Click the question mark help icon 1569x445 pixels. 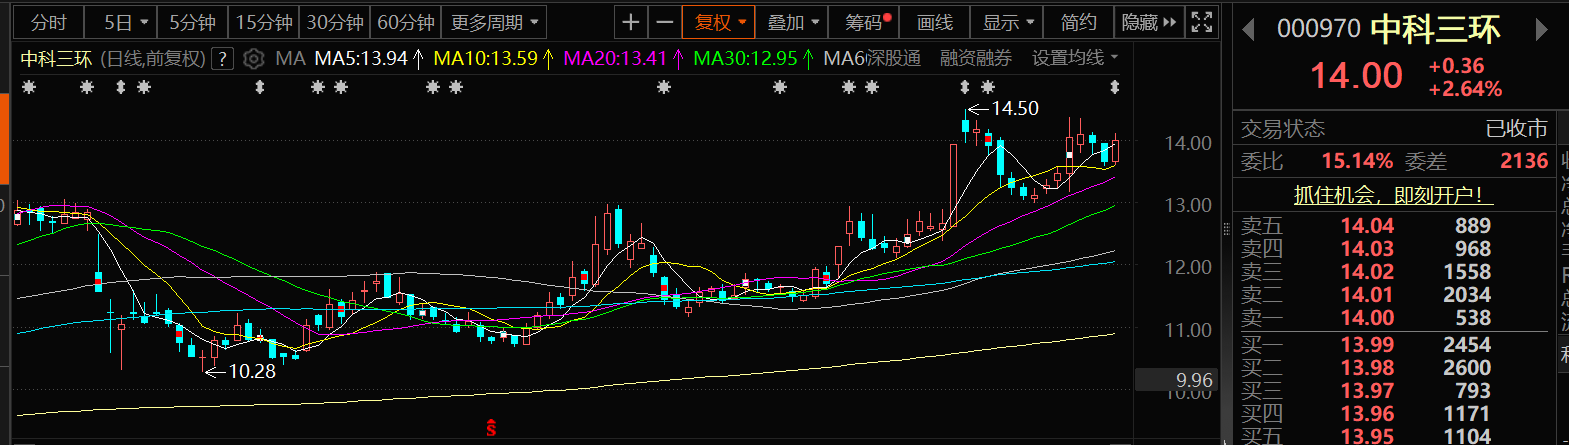223,59
